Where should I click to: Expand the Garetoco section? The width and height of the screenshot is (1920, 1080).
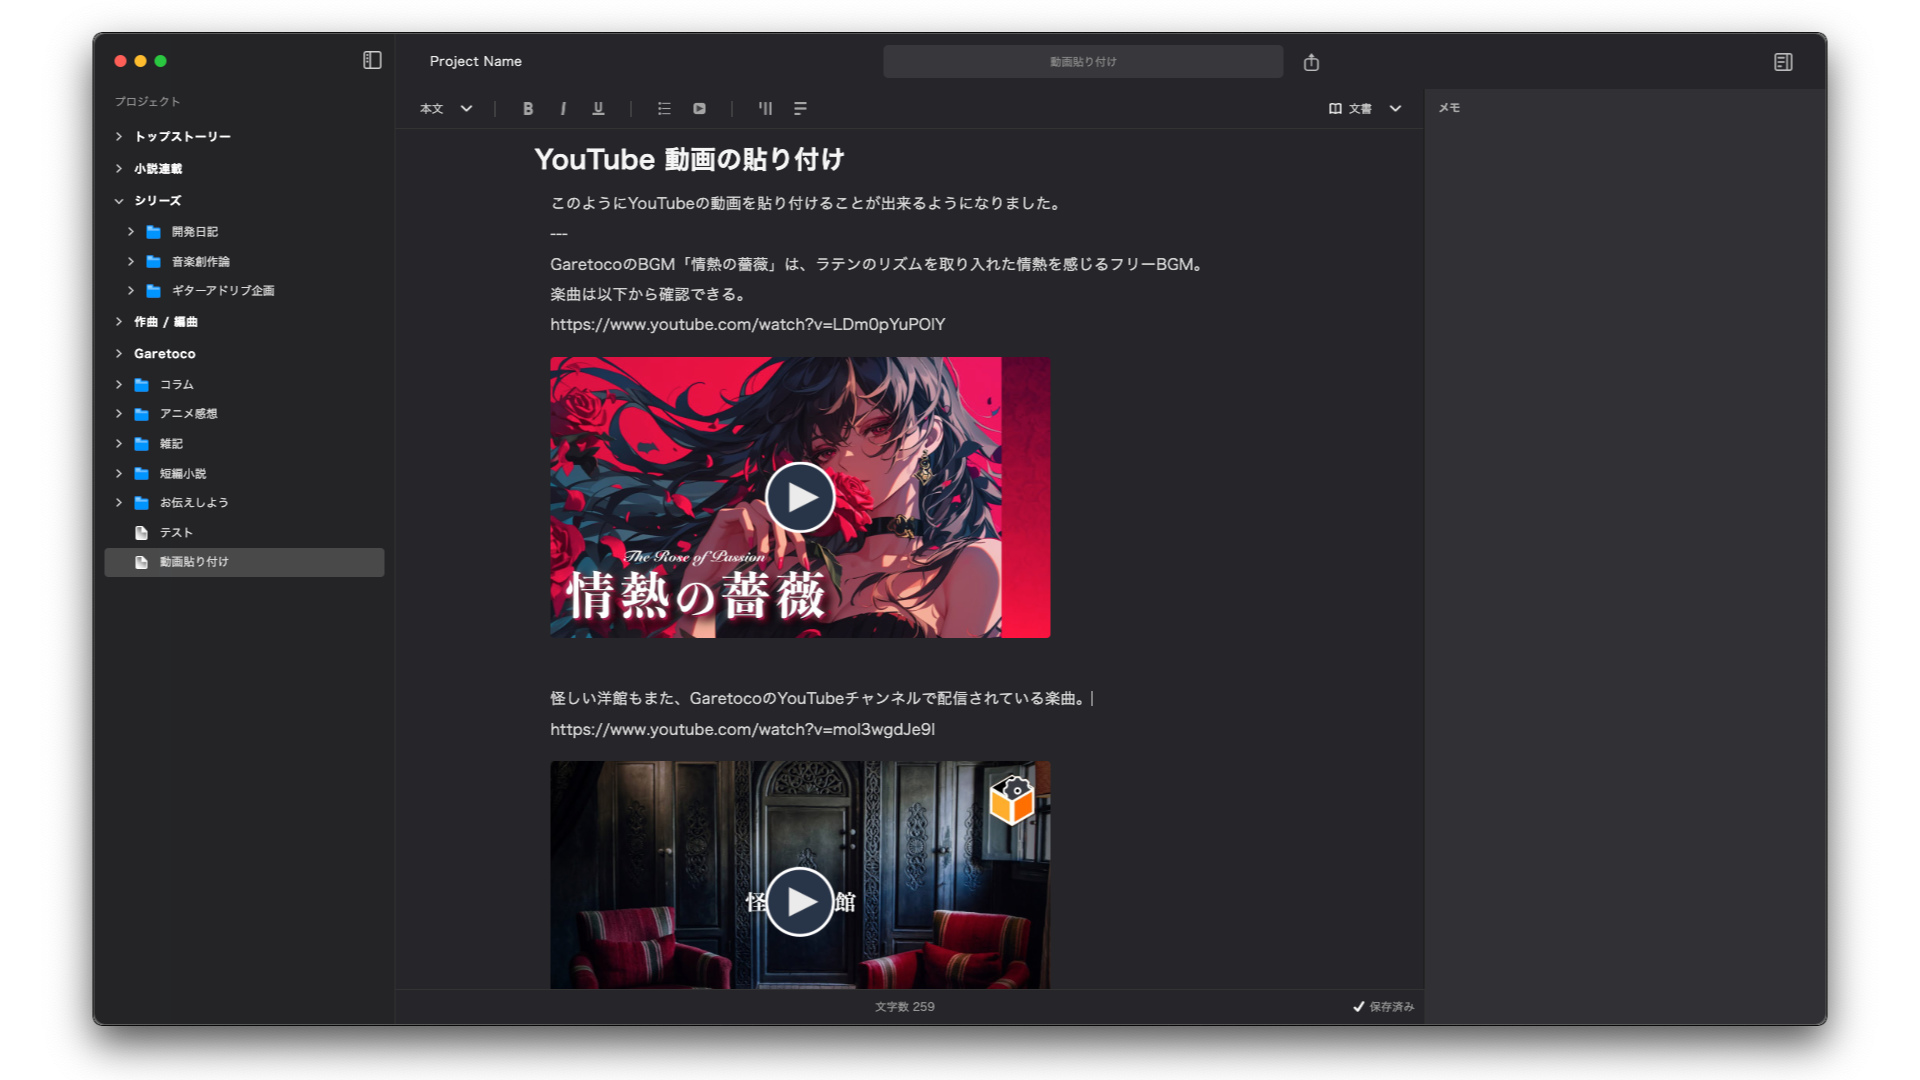tap(119, 353)
